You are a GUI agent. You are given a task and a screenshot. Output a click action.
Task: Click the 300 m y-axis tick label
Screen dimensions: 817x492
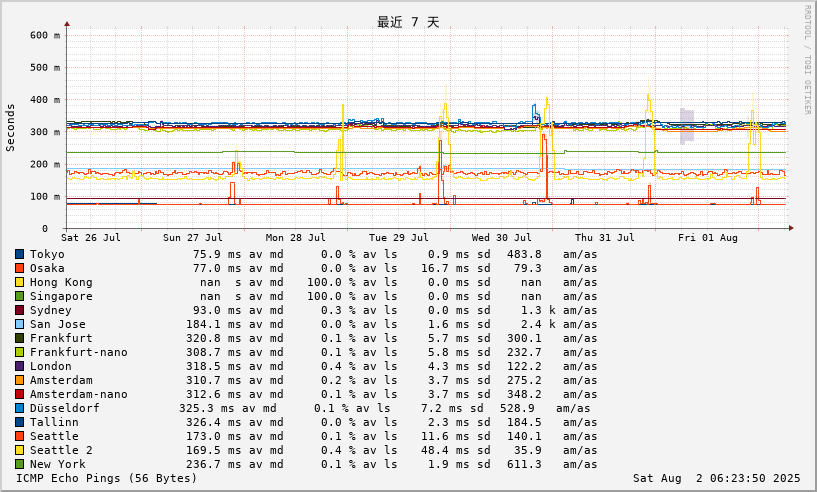[x=45, y=132]
